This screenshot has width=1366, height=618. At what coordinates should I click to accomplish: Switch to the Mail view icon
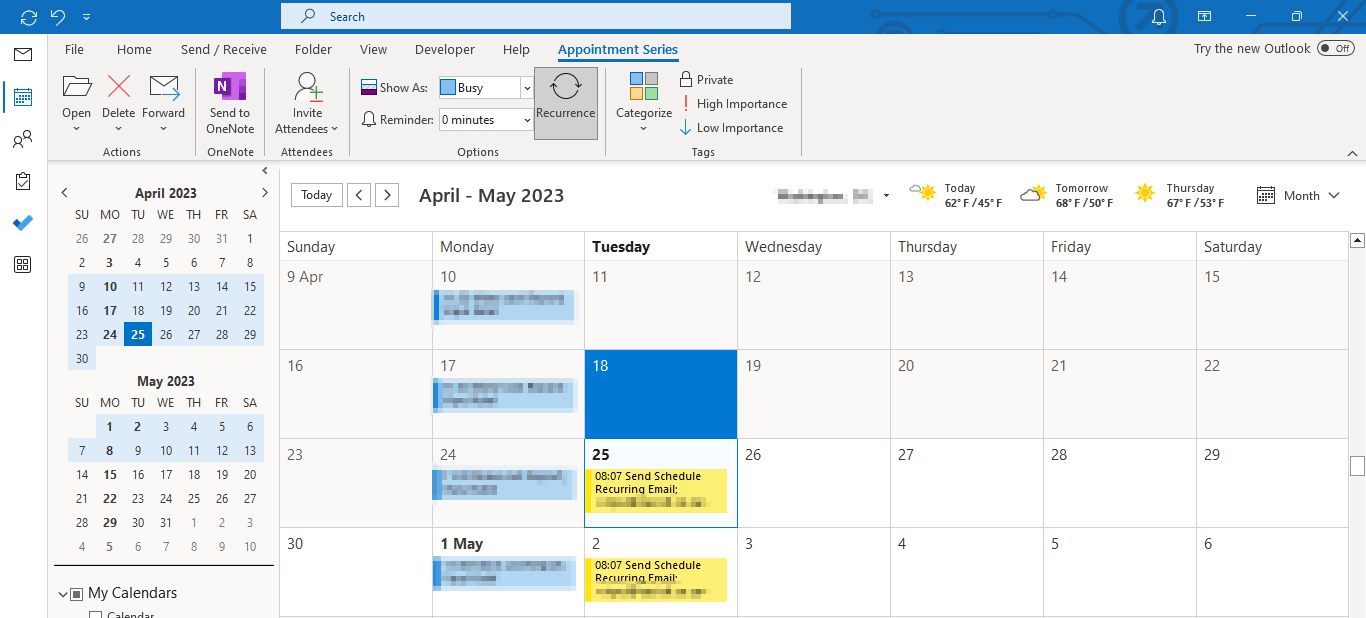pyautogui.click(x=22, y=54)
